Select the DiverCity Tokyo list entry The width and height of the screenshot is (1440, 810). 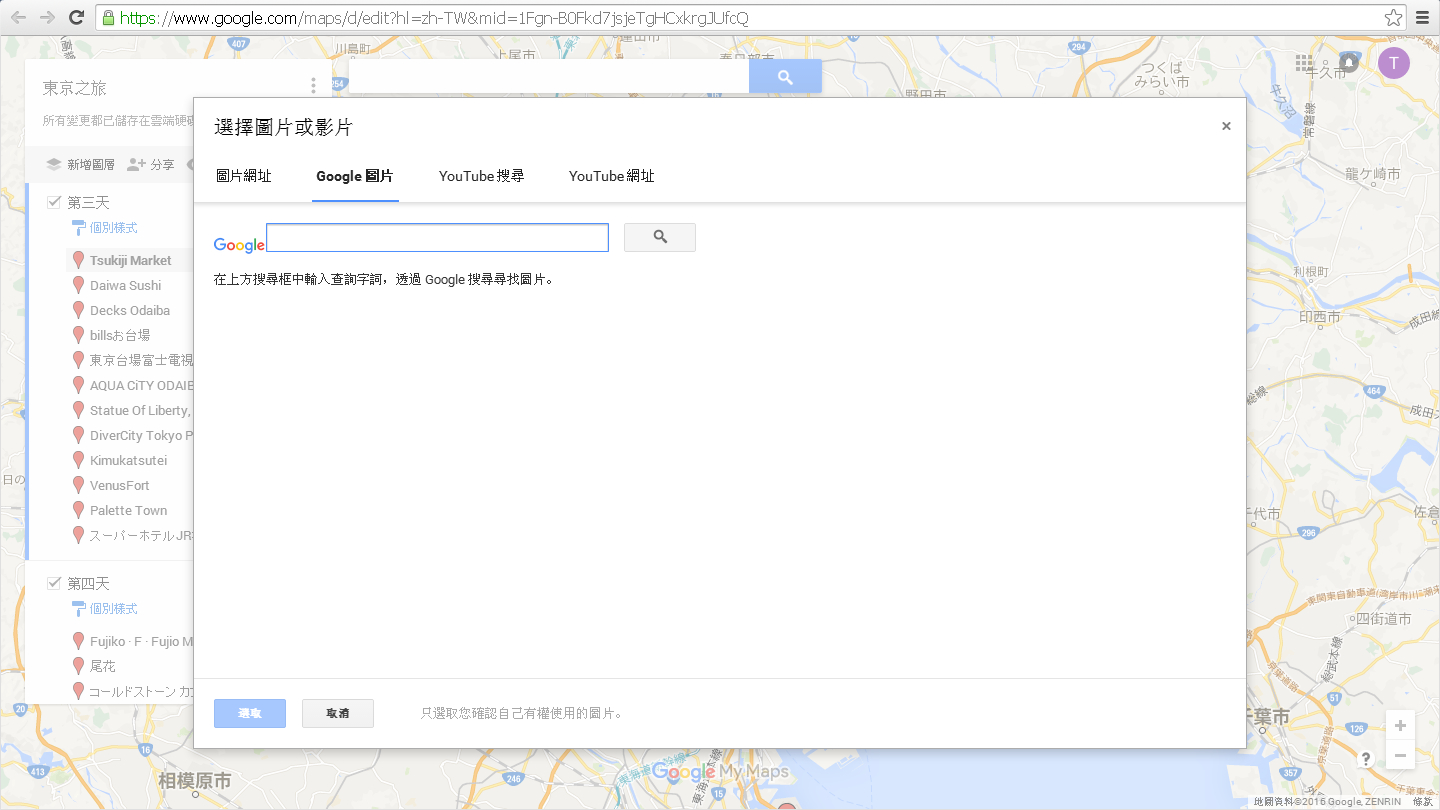point(141,435)
